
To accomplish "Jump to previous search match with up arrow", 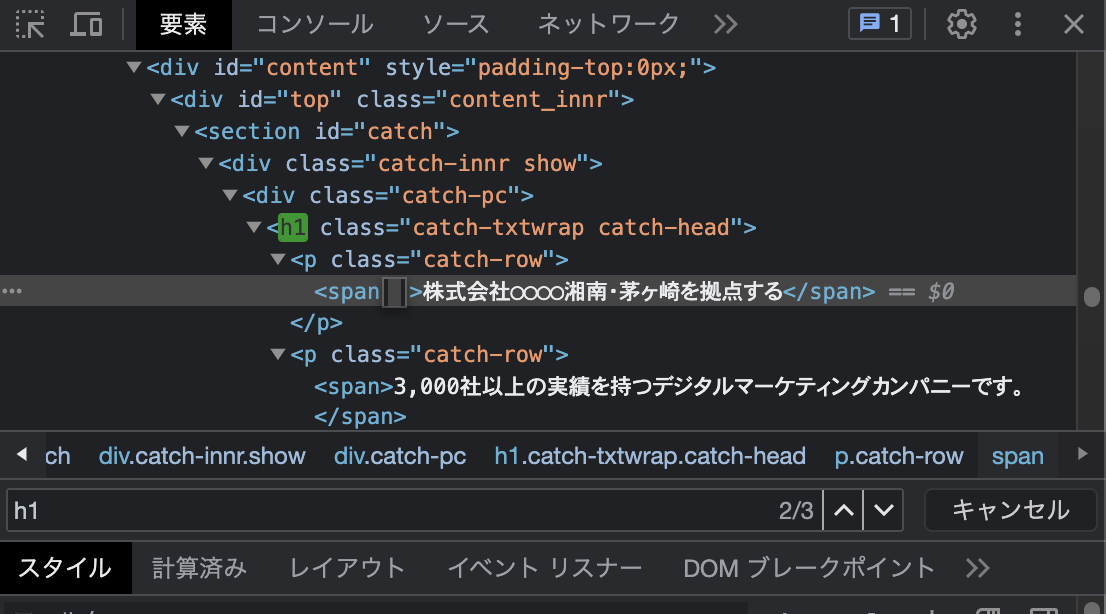I will pyautogui.click(x=842, y=510).
